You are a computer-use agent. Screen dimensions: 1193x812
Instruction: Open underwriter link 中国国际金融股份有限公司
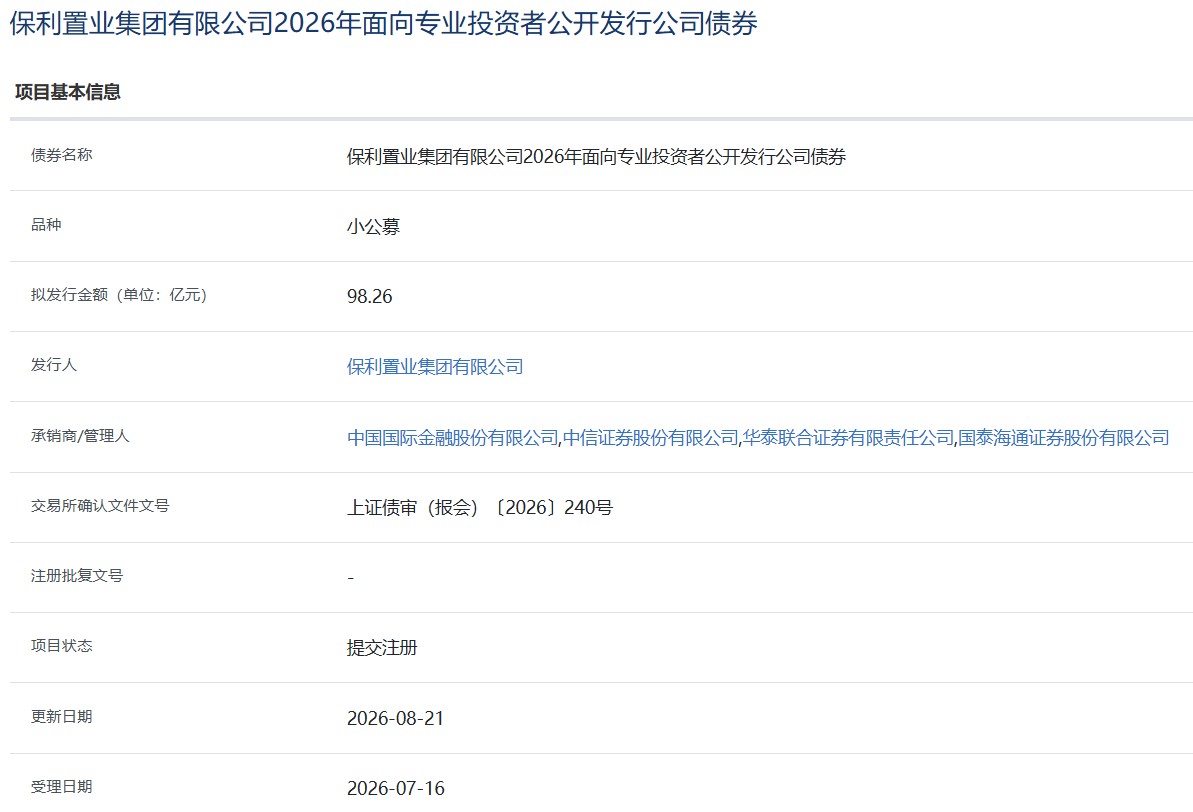point(453,438)
